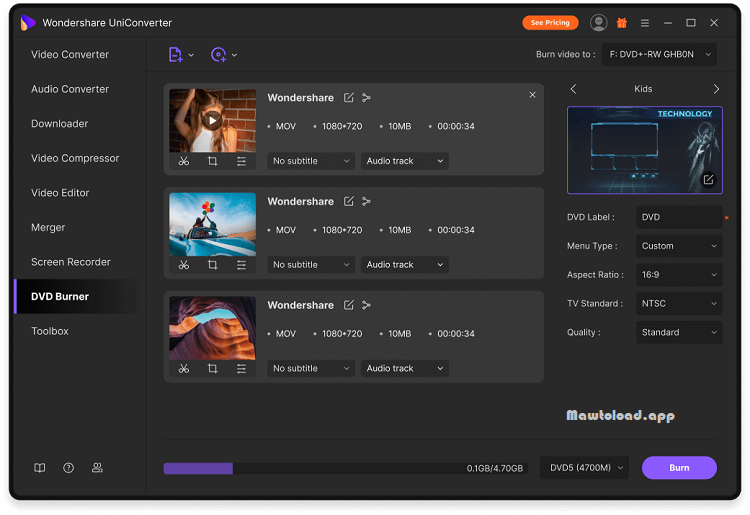
Task: Open the Quality Standard dropdown
Action: tap(679, 332)
